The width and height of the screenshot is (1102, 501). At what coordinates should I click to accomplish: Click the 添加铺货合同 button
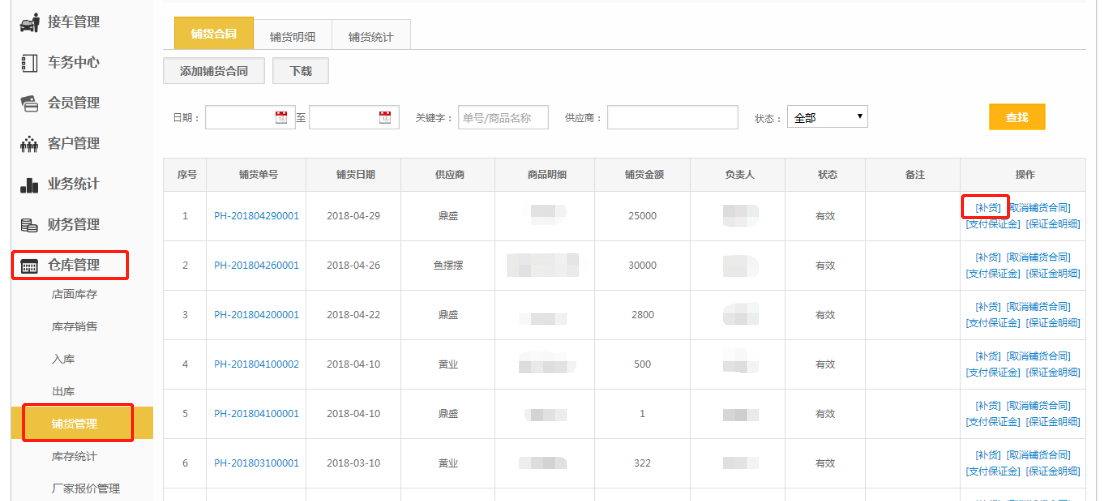pos(213,71)
